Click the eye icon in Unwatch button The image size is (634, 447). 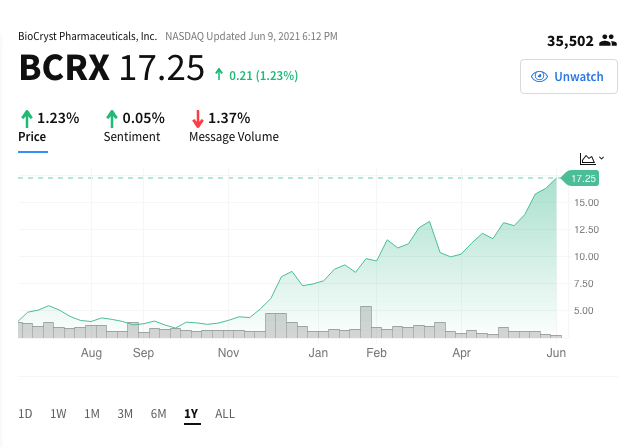[539, 76]
